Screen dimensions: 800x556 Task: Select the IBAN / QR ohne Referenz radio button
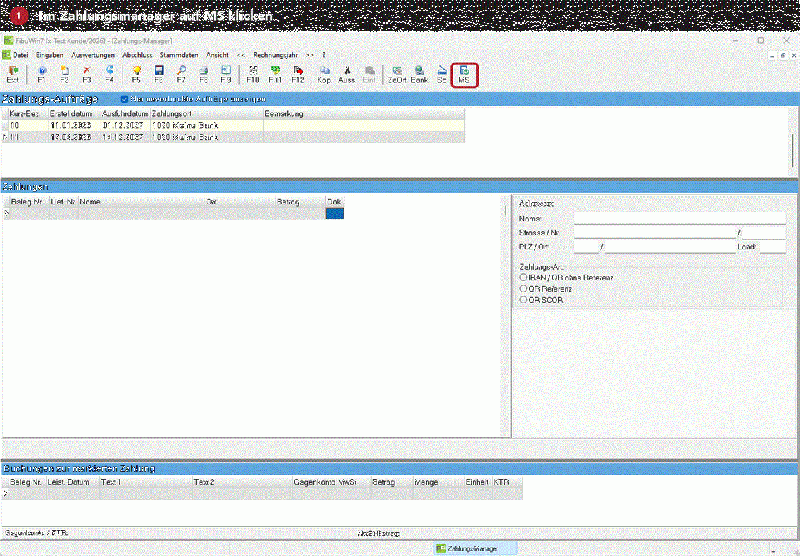(523, 277)
